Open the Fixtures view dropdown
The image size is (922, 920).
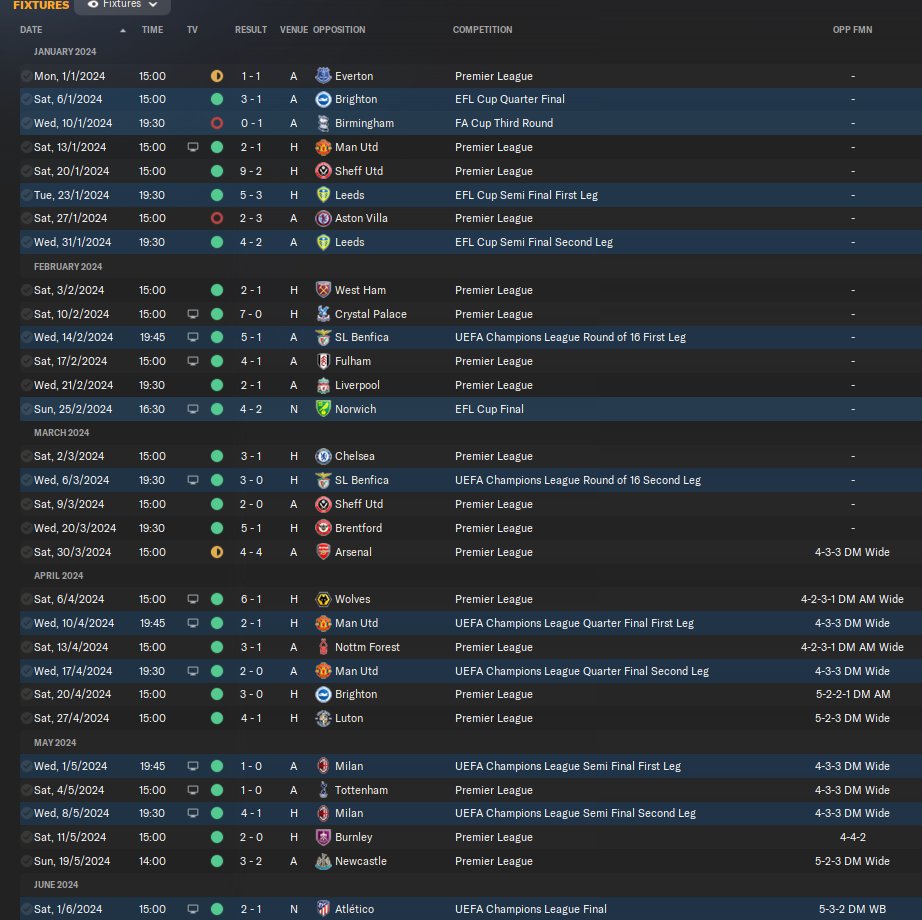point(122,5)
